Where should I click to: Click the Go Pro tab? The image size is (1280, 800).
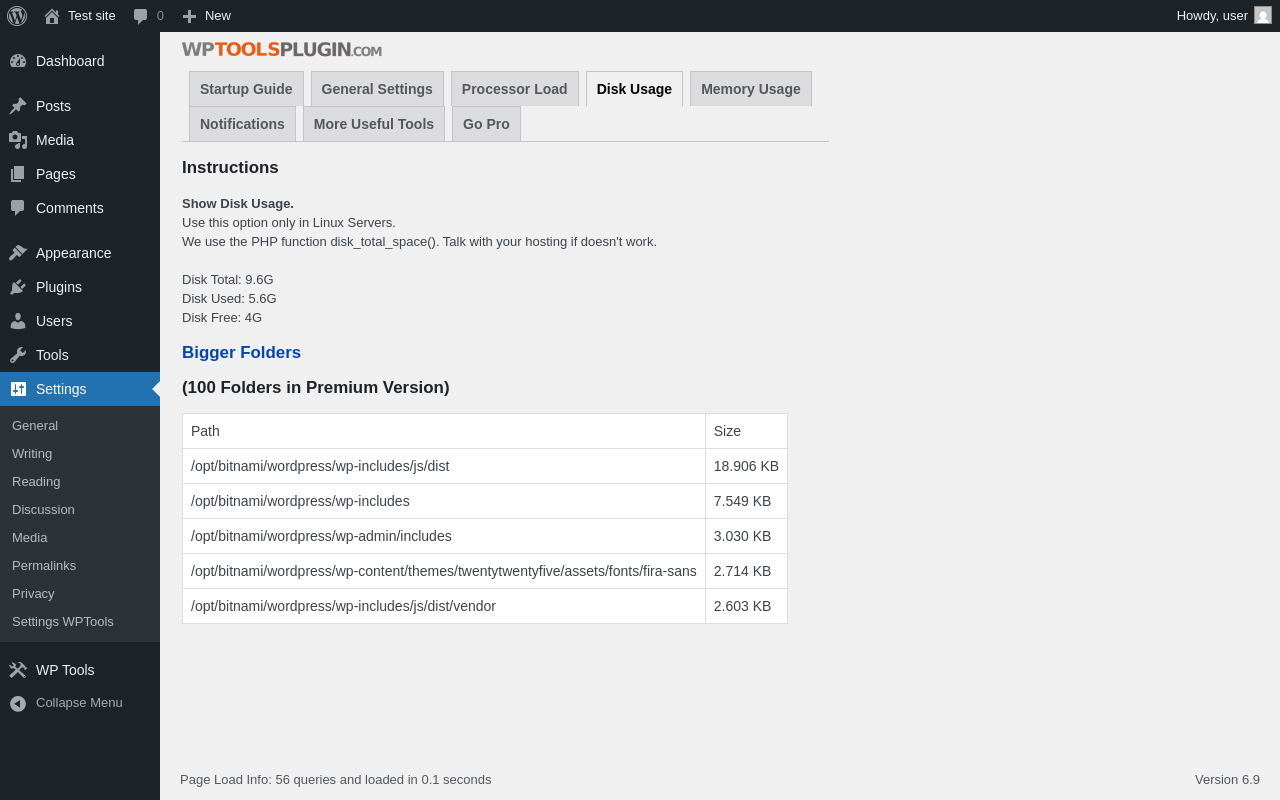tap(486, 124)
